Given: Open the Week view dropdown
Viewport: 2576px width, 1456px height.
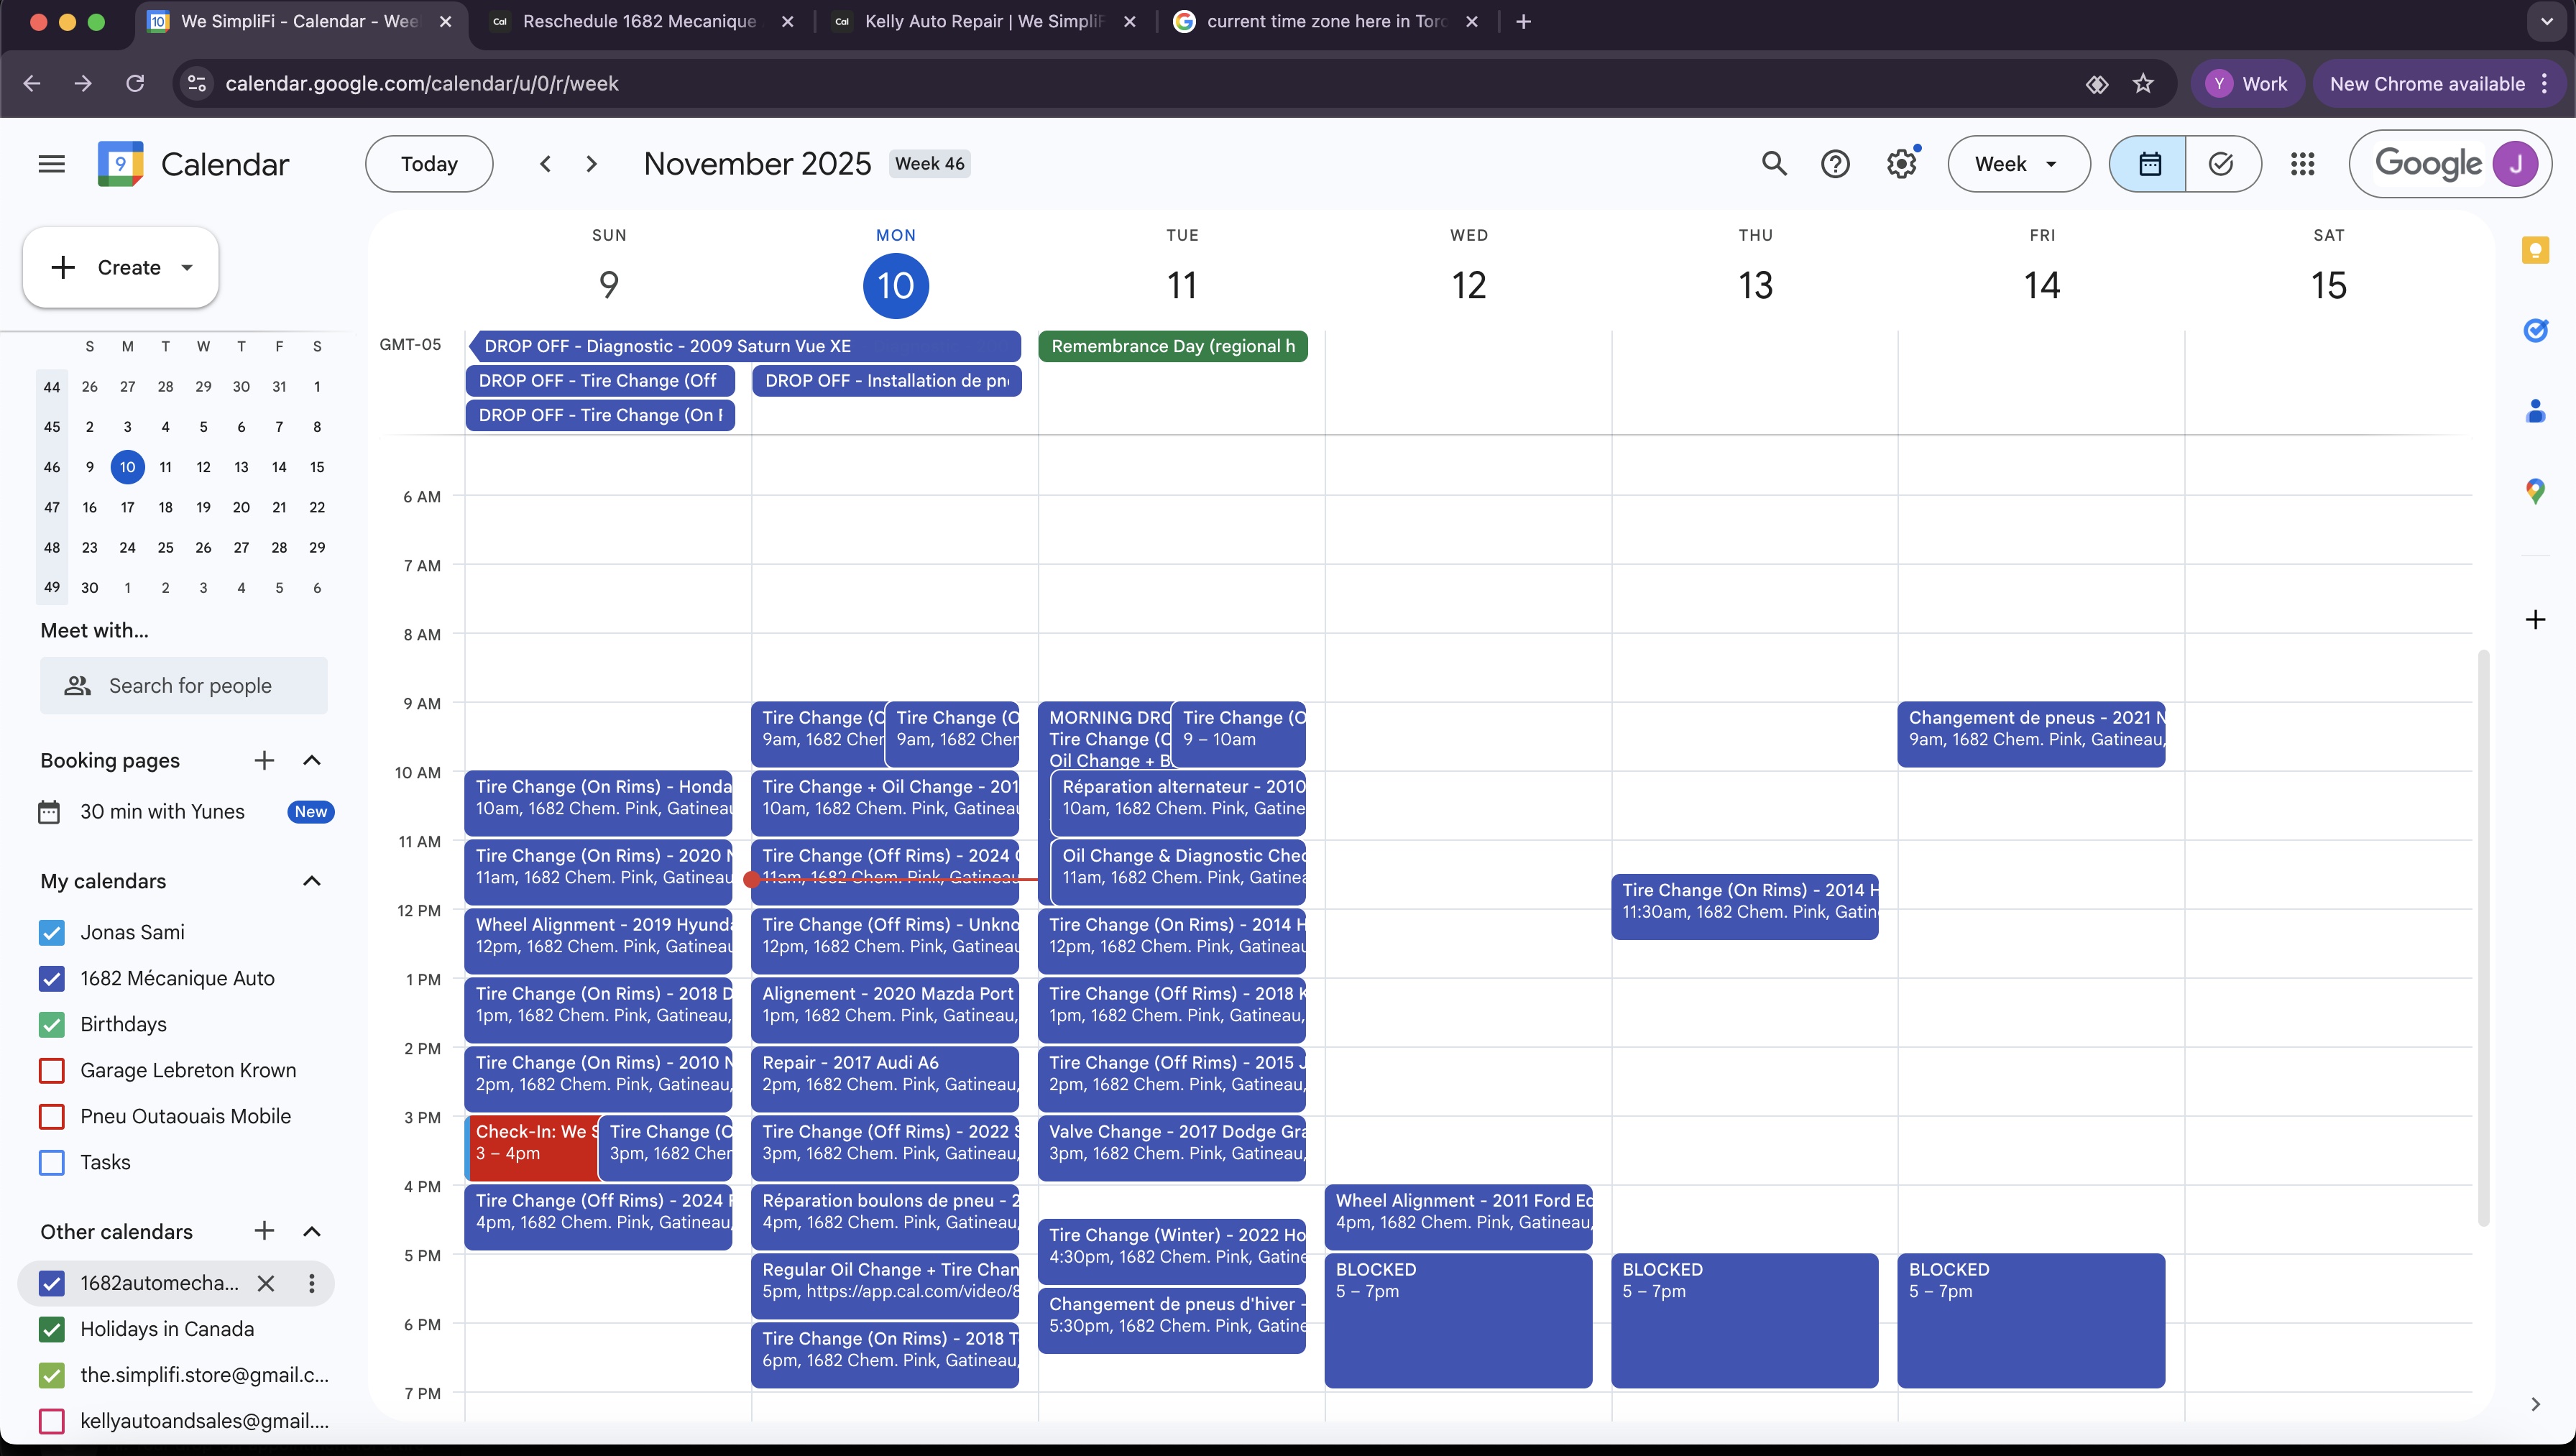Looking at the screenshot, I should coord(2018,164).
